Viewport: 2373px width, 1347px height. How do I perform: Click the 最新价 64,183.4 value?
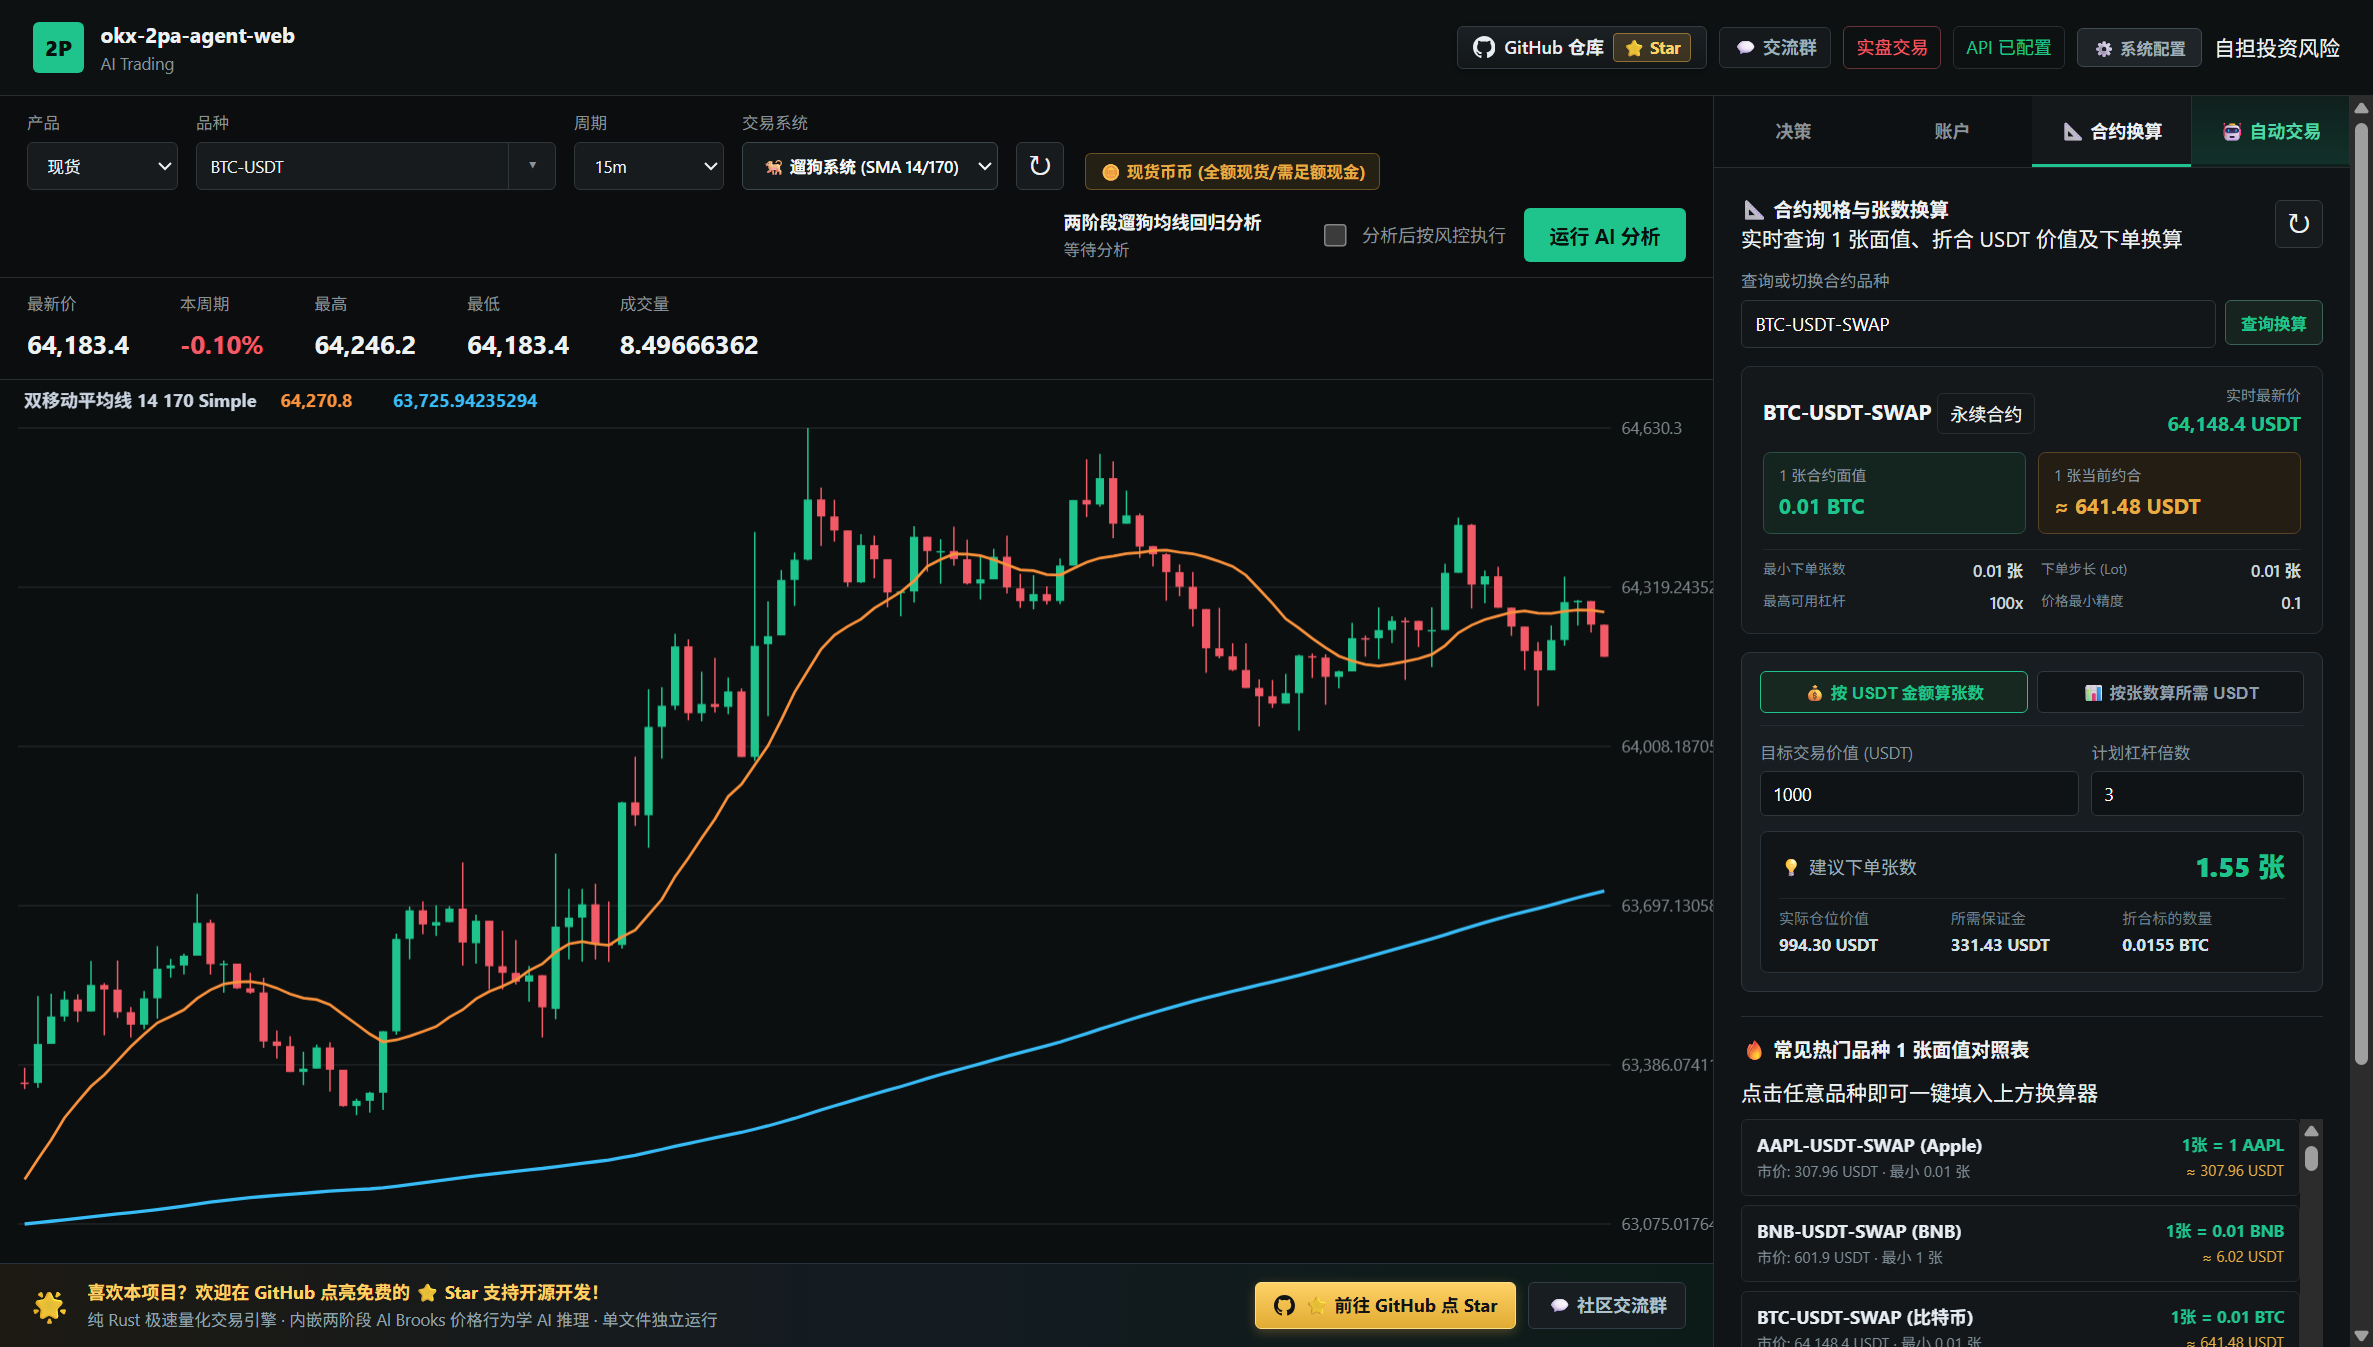pyautogui.click(x=78, y=345)
